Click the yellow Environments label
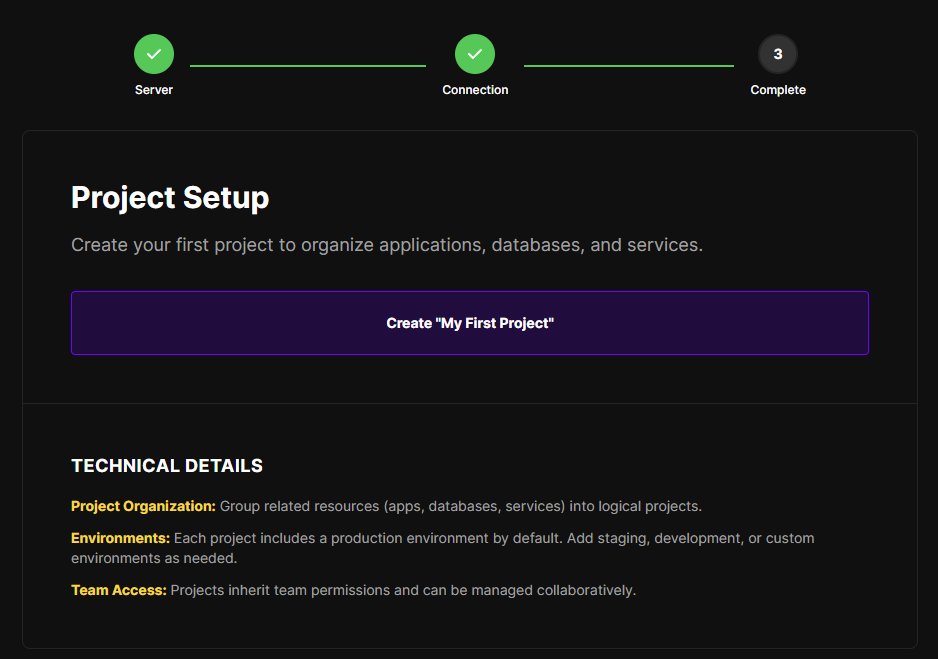This screenshot has height=659, width=938. point(120,539)
